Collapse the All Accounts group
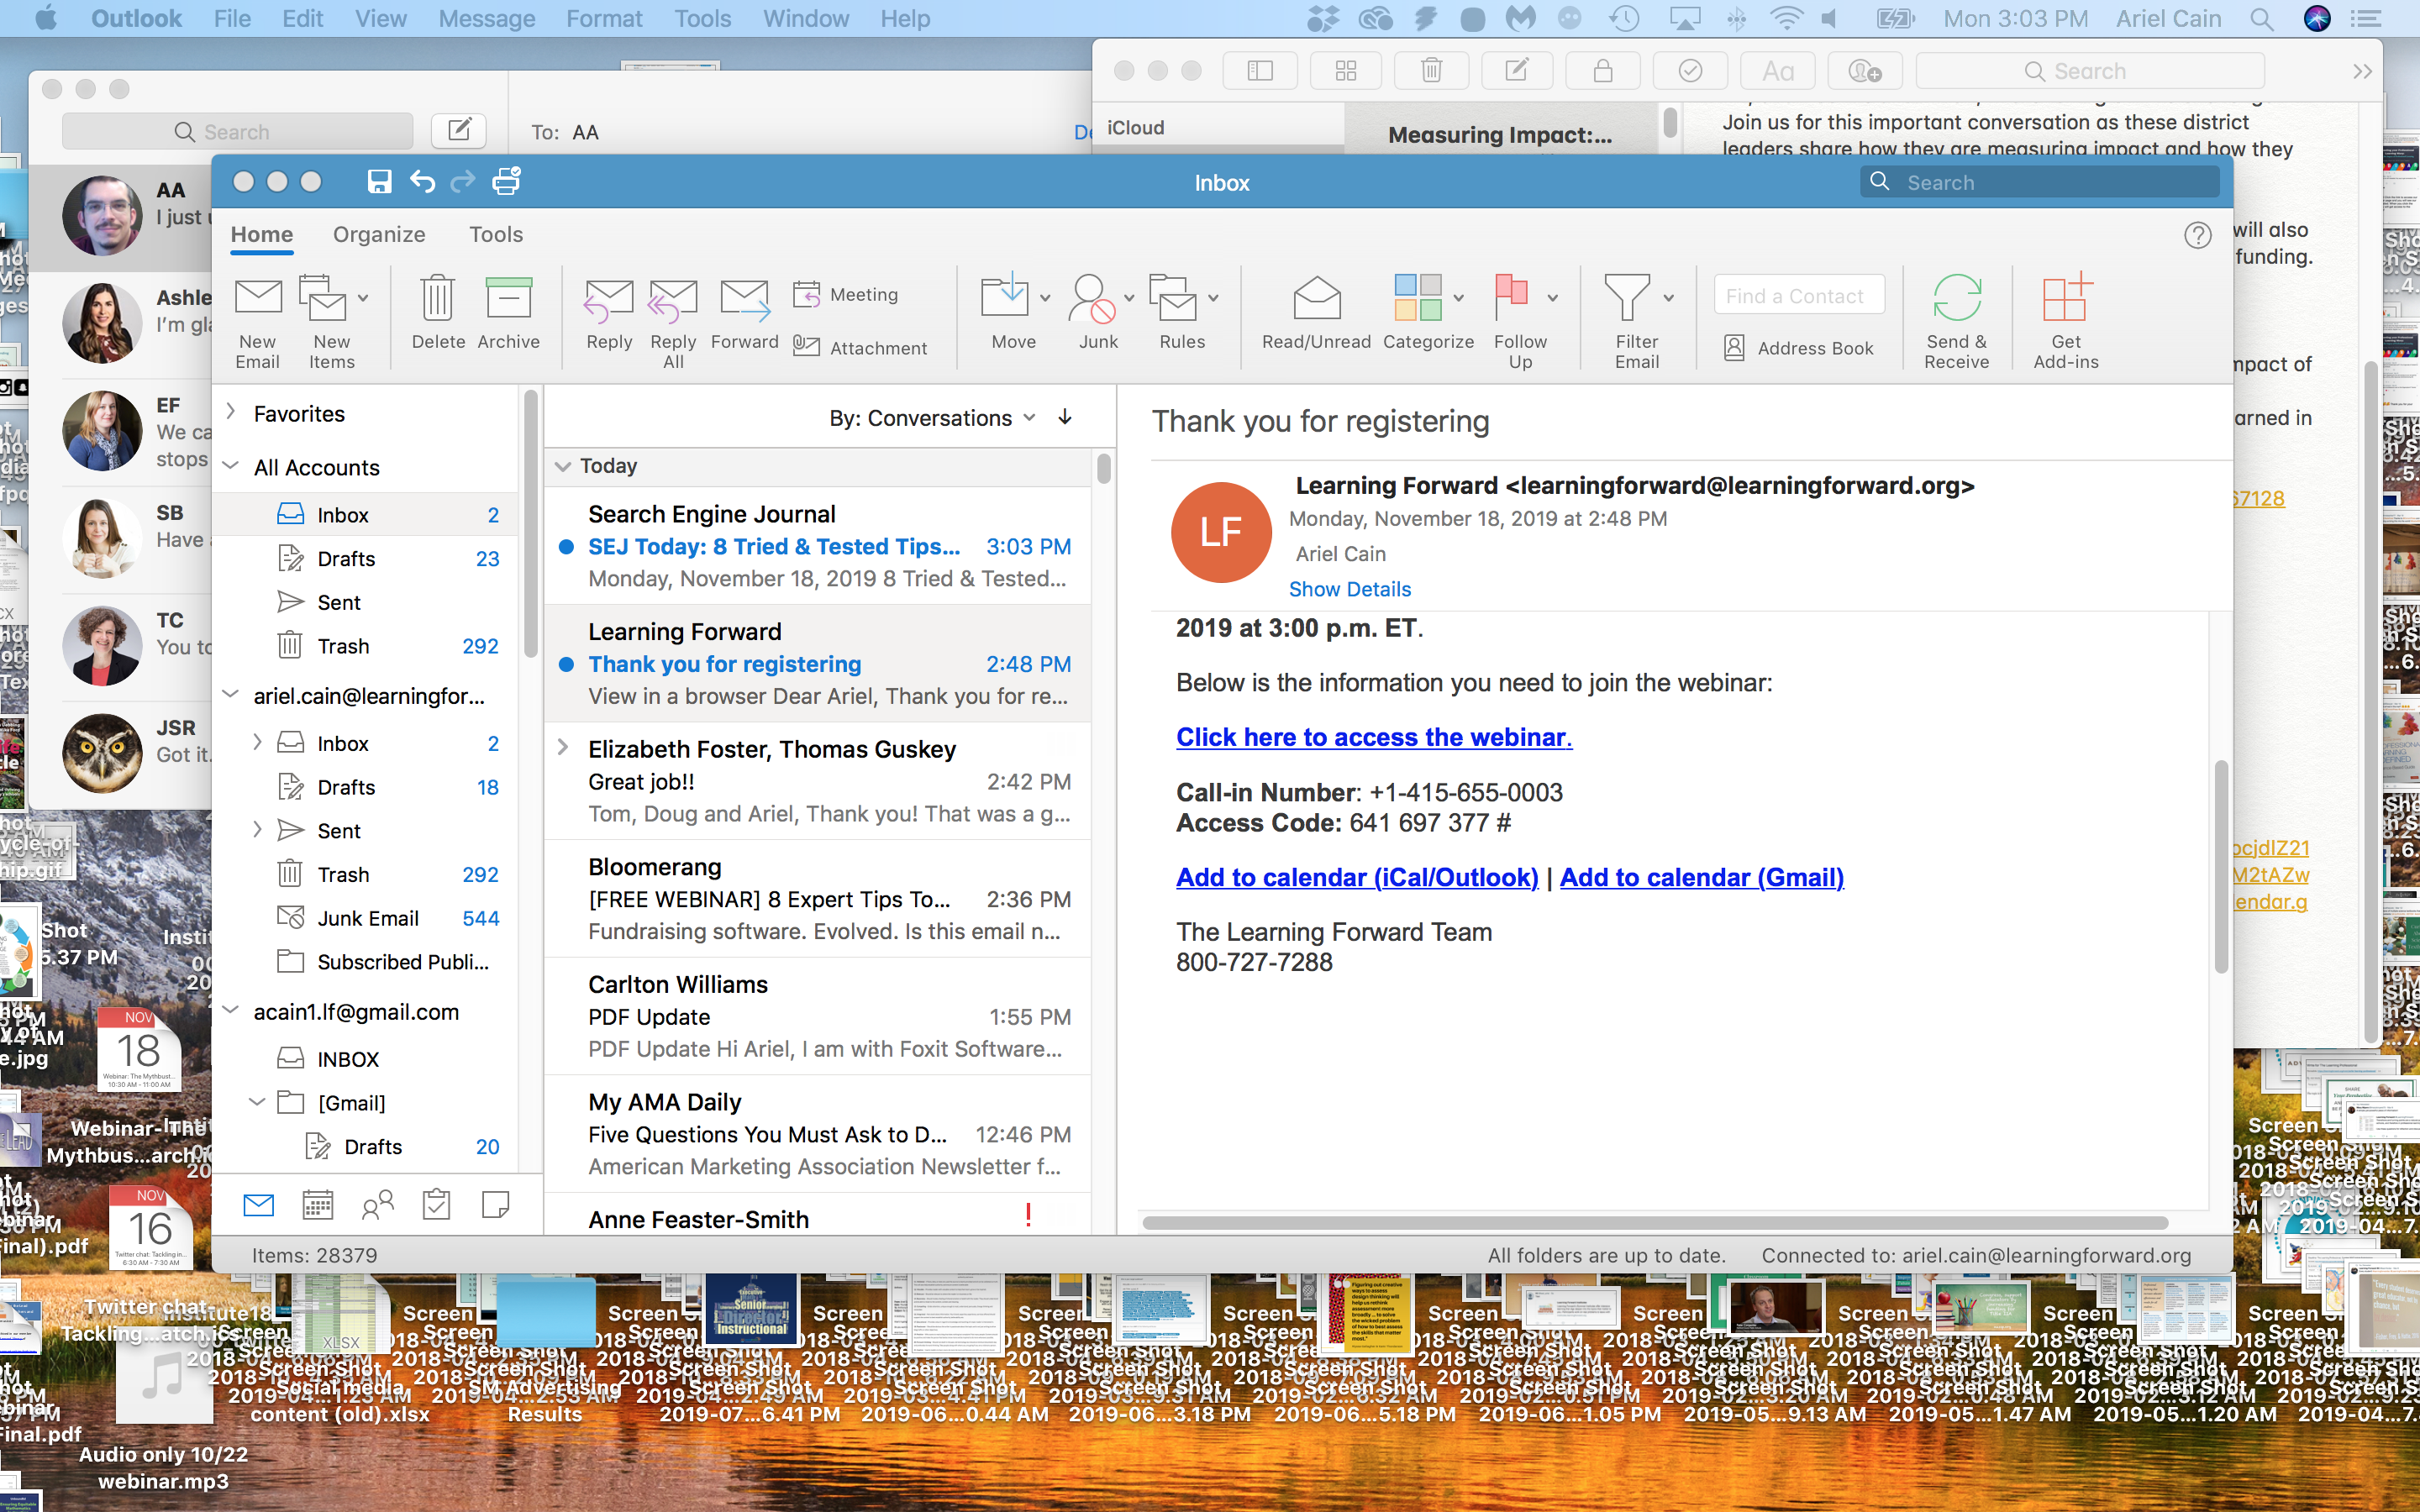Screen dimensions: 2420x1512 [231, 466]
